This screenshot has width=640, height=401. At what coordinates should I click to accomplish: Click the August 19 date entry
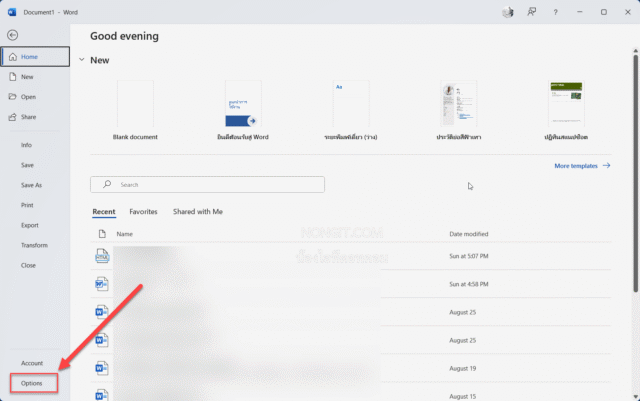tap(462, 368)
